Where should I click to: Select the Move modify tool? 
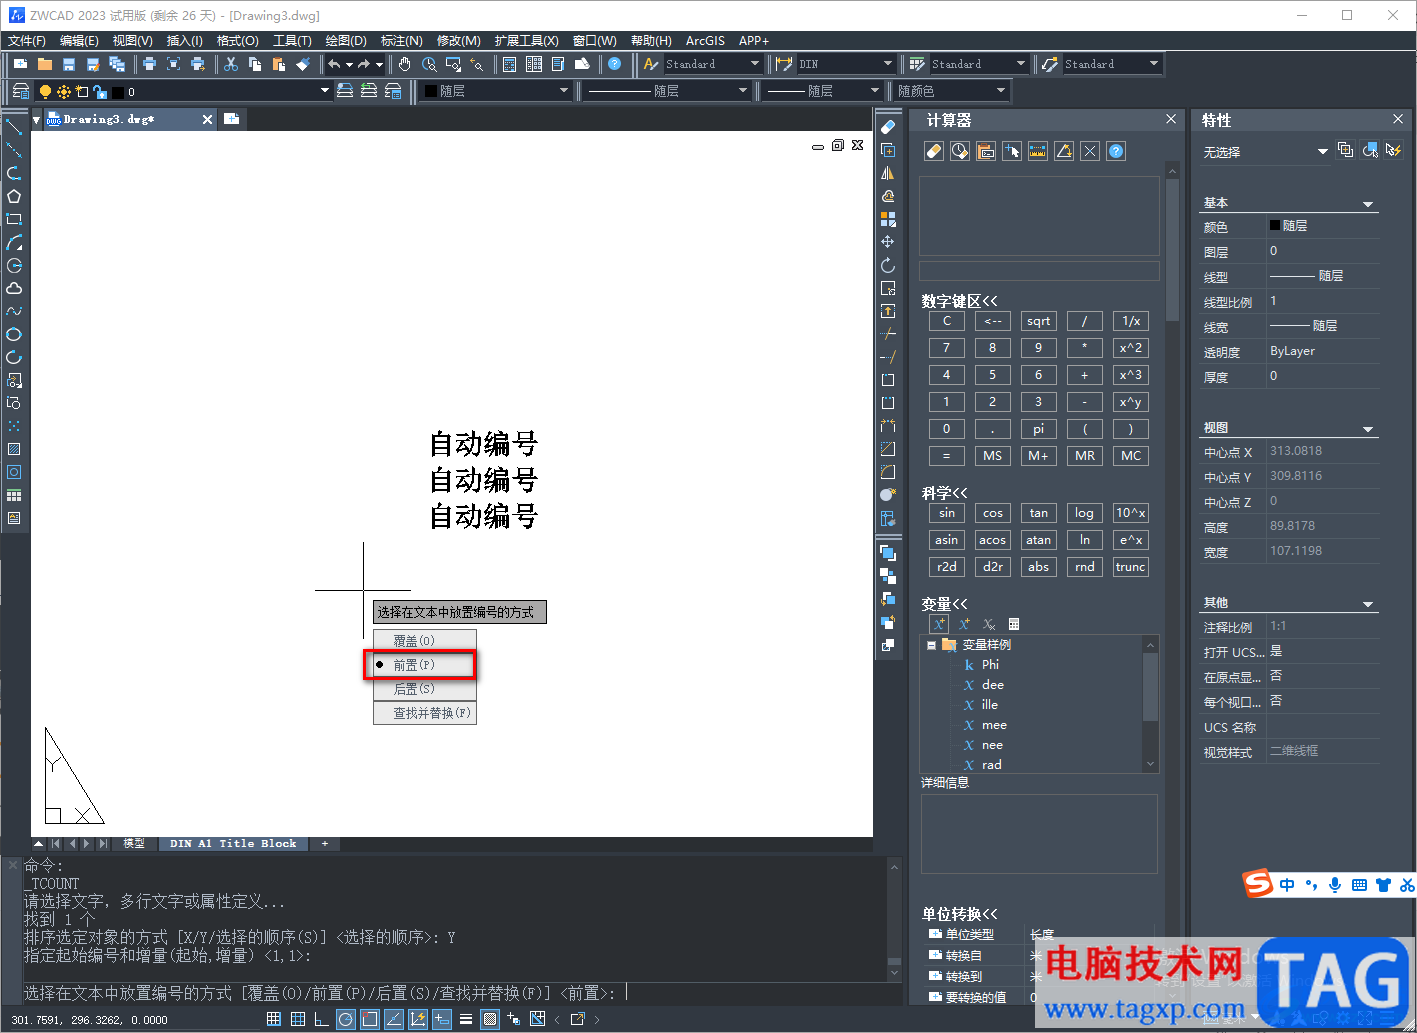[x=888, y=242]
